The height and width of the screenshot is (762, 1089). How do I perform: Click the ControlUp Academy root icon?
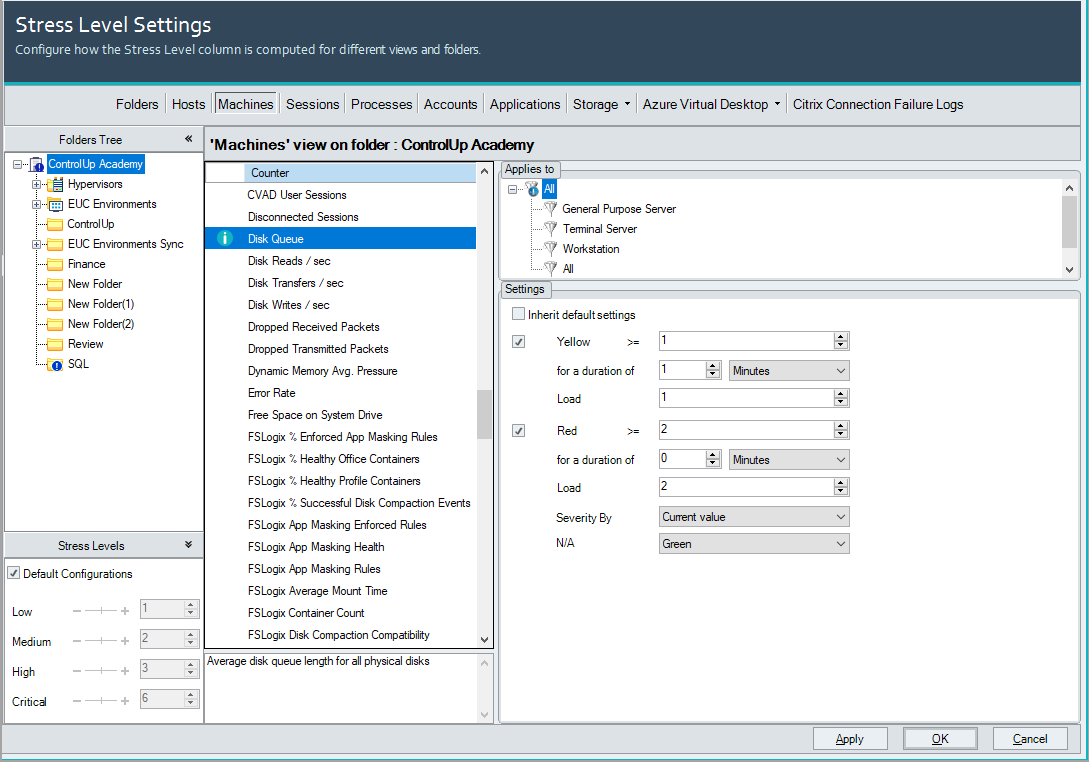pos(36,164)
